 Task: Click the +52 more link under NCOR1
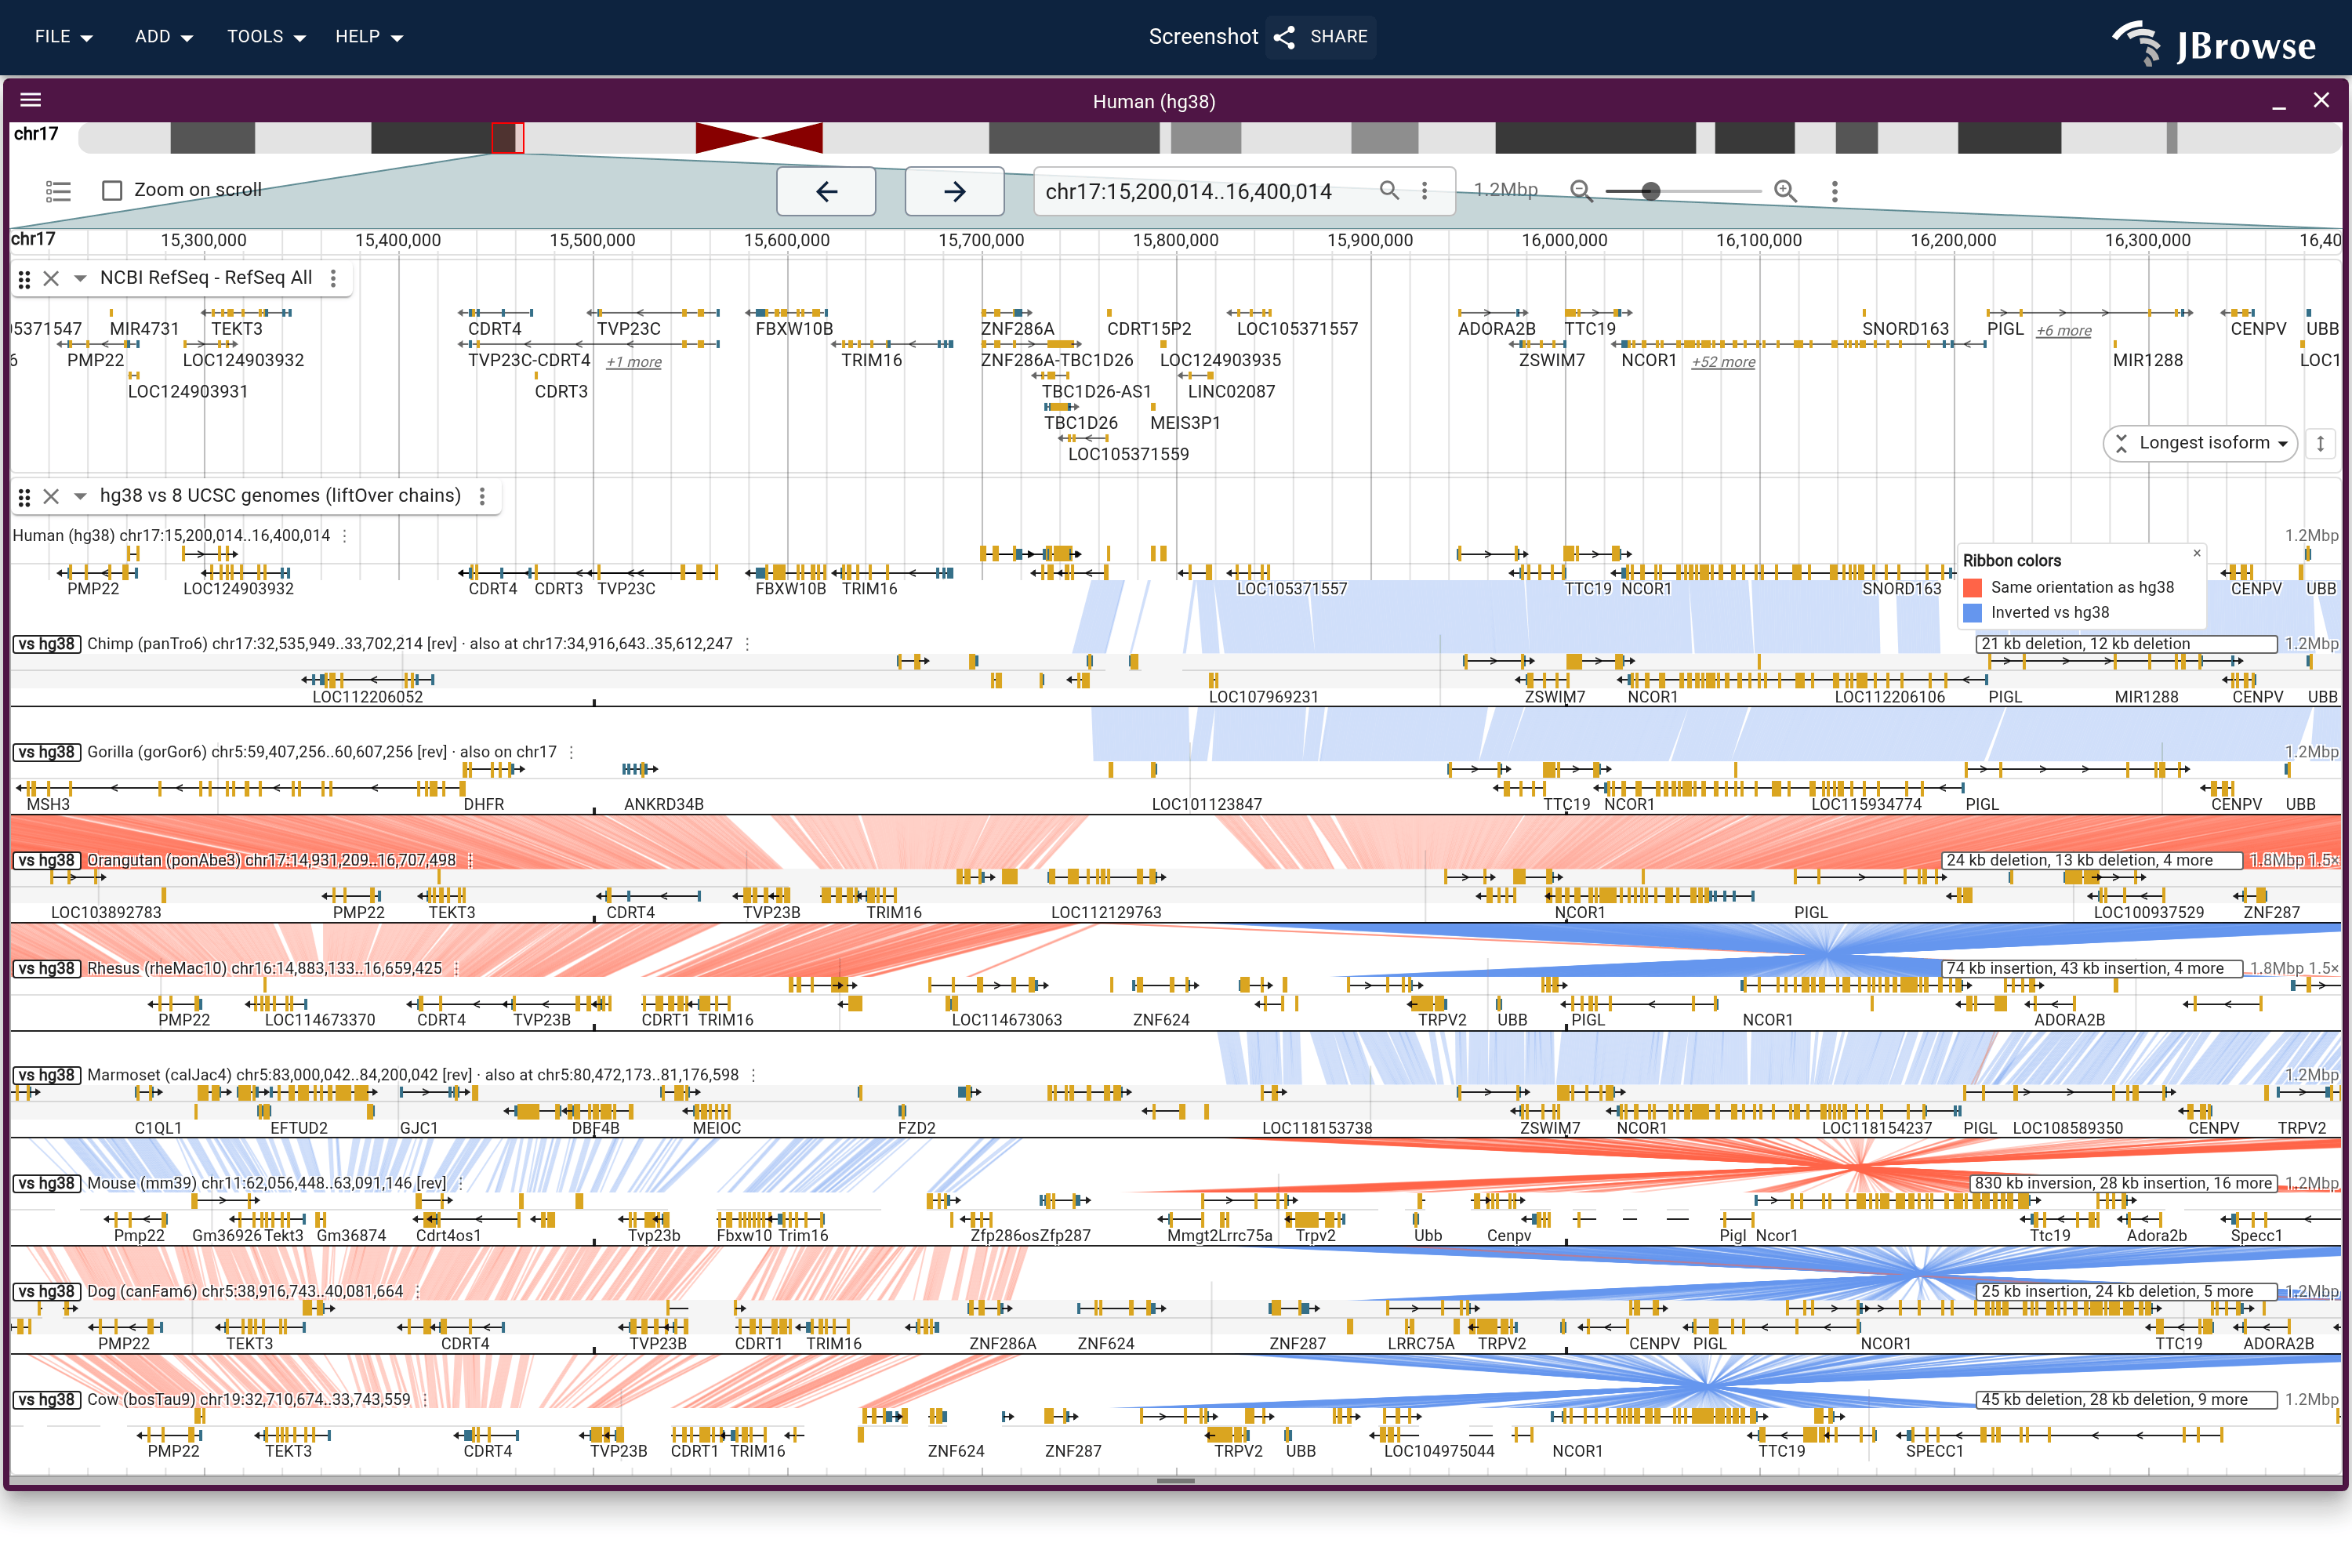pos(1723,362)
